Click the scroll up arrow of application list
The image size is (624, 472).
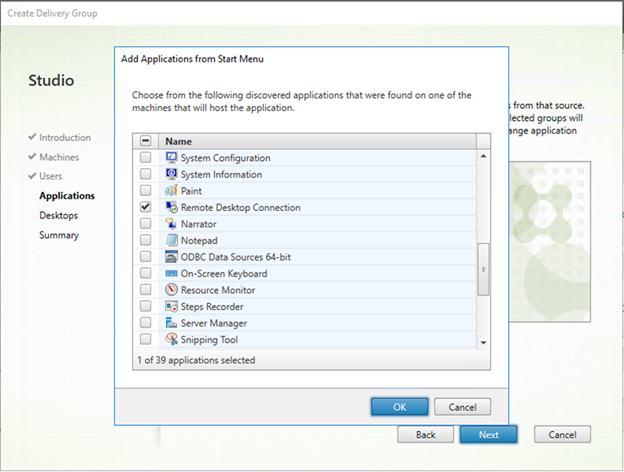tap(484, 156)
